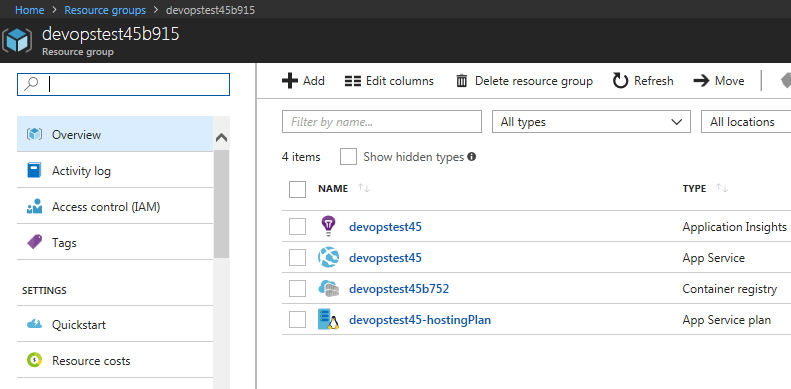This screenshot has height=389, width=791.
Task: Click Delete resource group button
Action: coord(524,81)
